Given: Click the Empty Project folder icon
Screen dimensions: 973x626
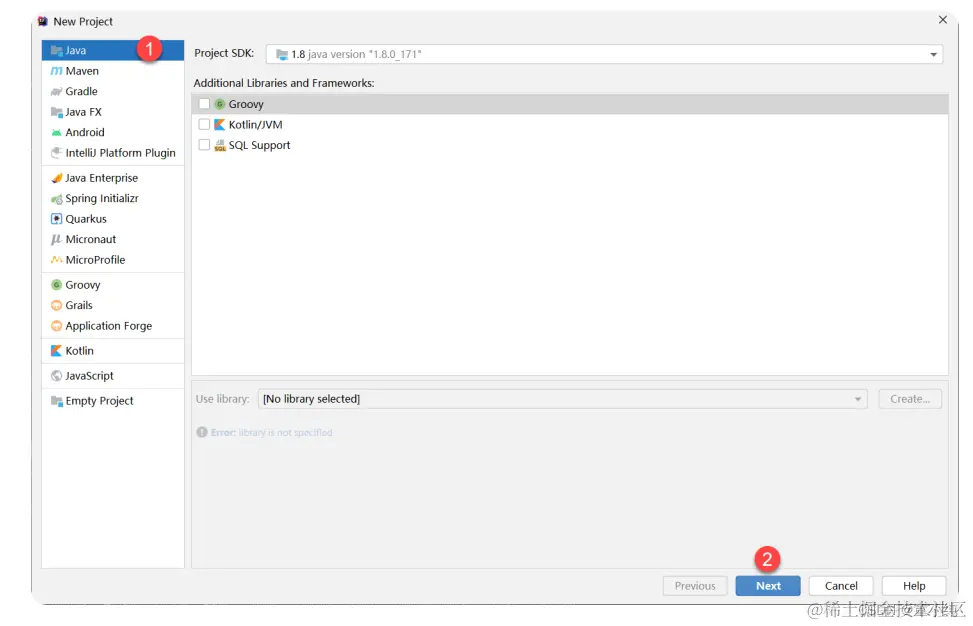Looking at the screenshot, I should (56, 401).
